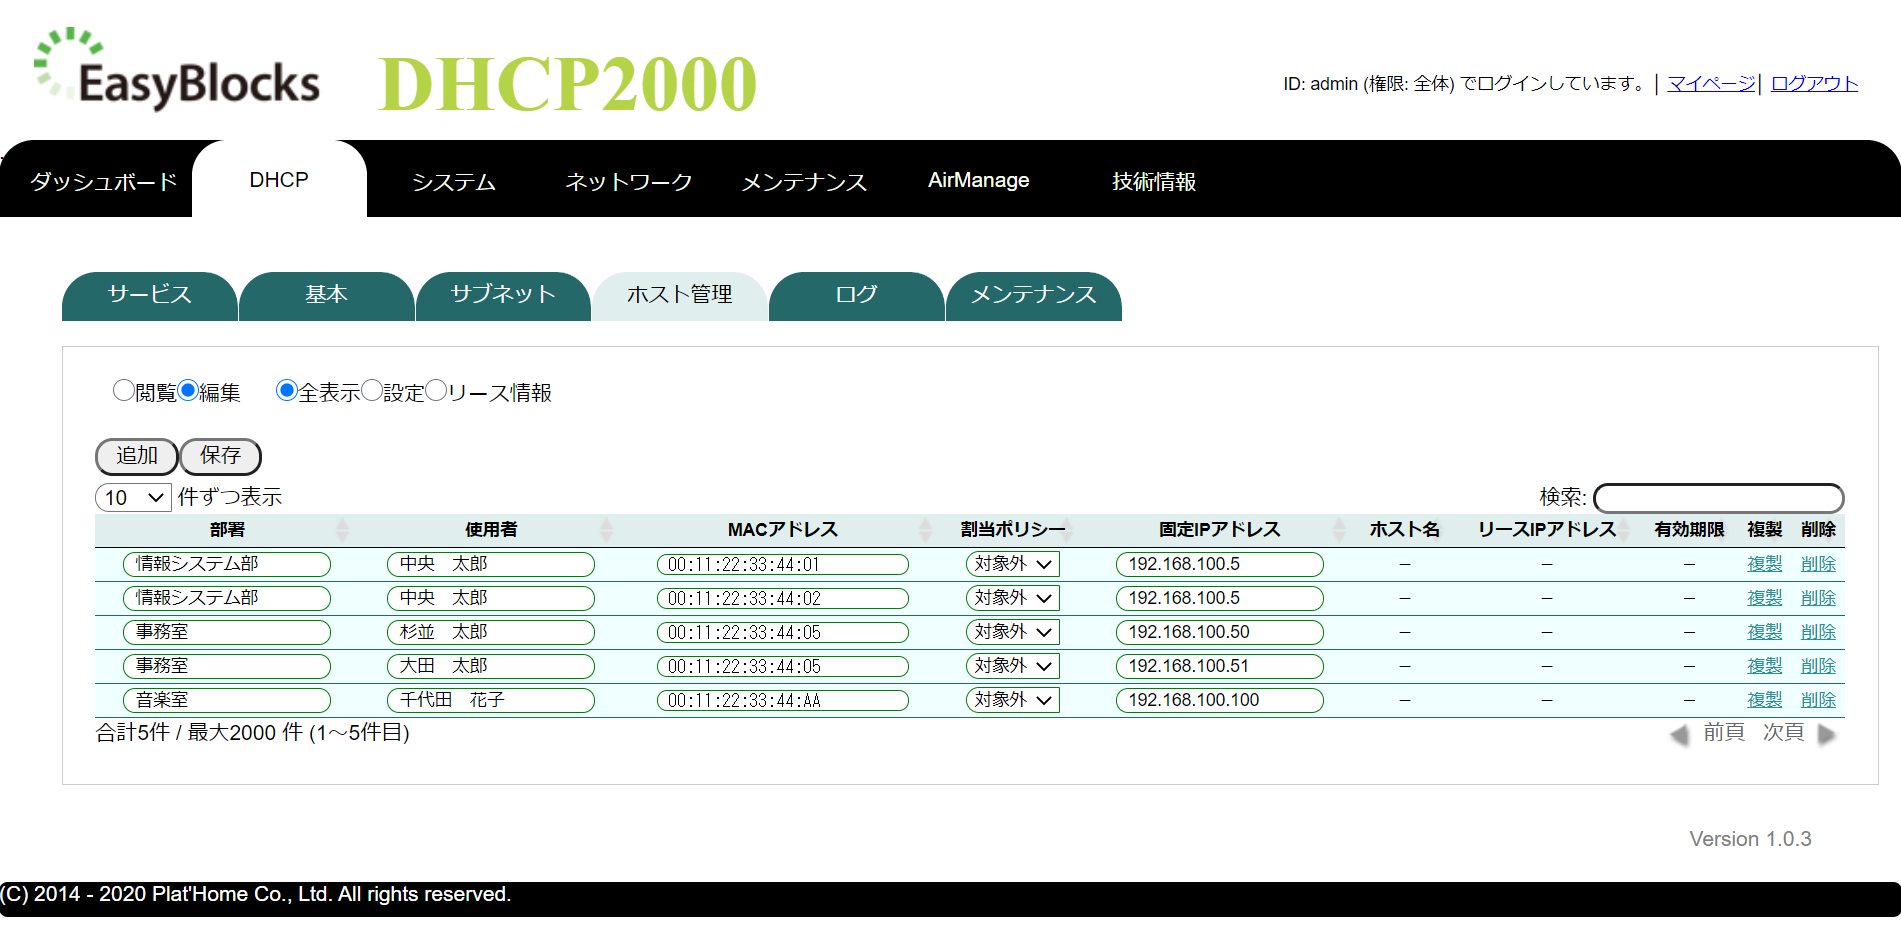This screenshot has width=1901, height=935.
Task: Click 合計5件 / 最大2000 件 summary text
Action: point(252,733)
